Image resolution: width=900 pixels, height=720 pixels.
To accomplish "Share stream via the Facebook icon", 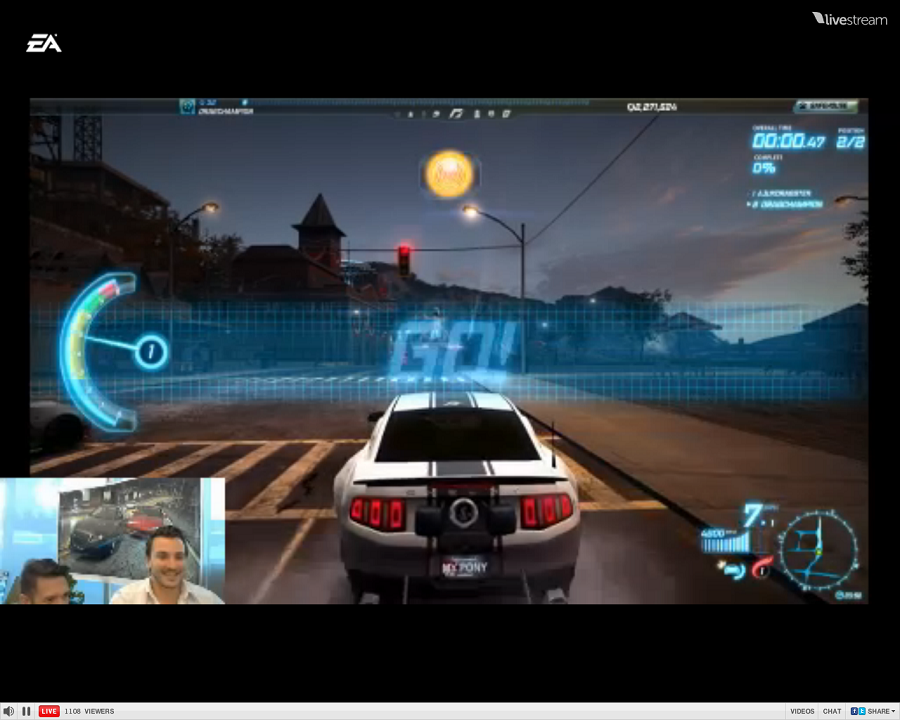I will pos(854,711).
